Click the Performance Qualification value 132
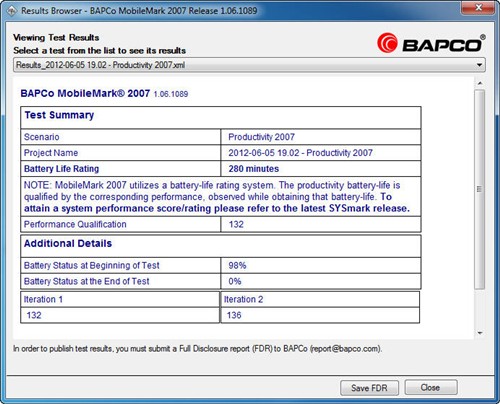The image size is (500, 404). click(236, 224)
